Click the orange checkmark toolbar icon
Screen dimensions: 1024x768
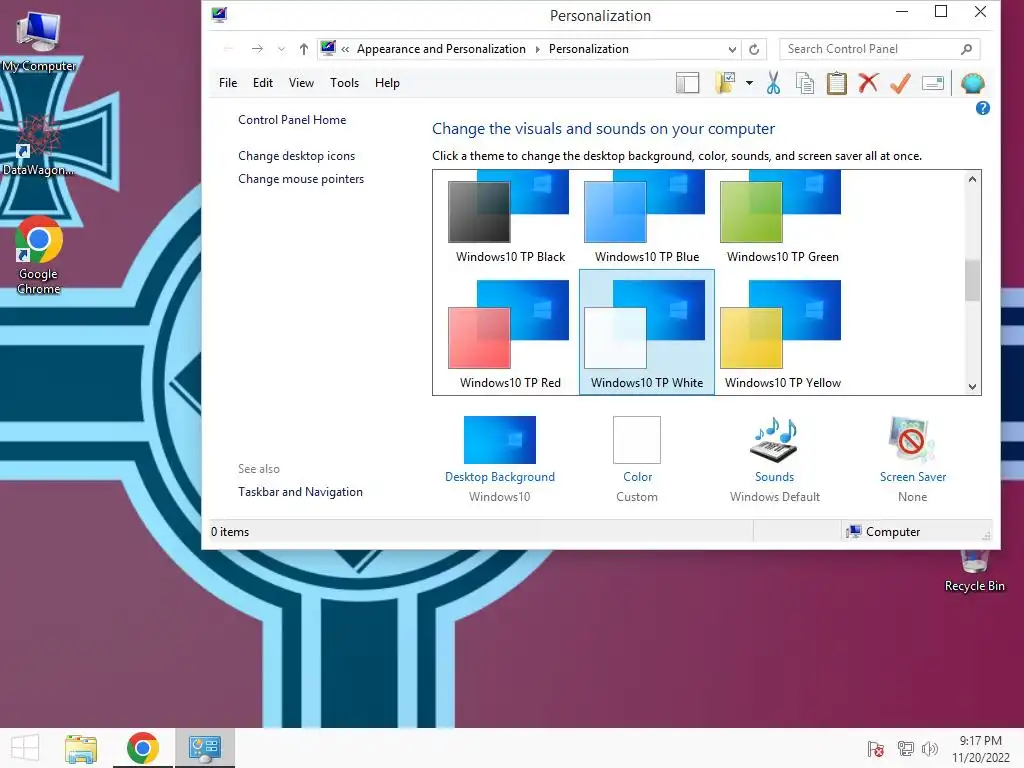901,83
